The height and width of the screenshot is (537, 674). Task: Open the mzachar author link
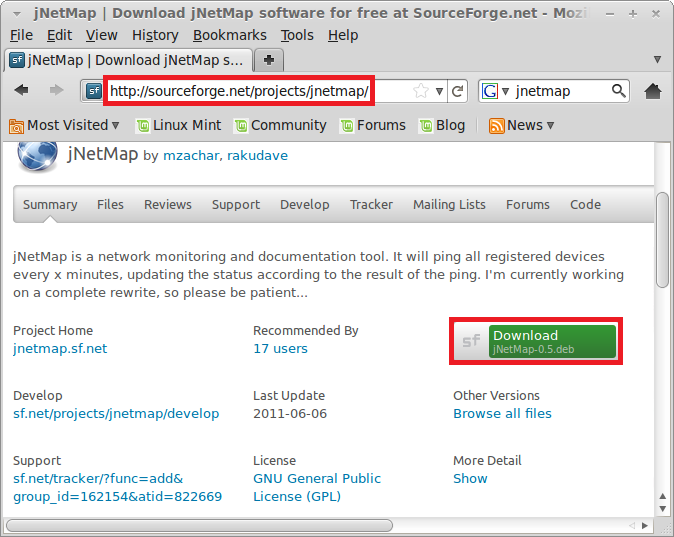pos(191,155)
